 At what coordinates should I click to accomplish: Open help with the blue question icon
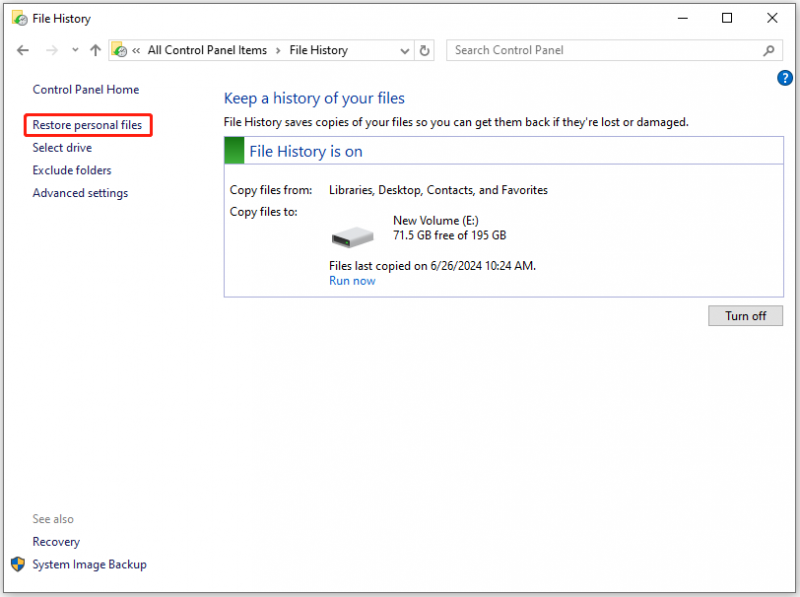click(x=785, y=78)
